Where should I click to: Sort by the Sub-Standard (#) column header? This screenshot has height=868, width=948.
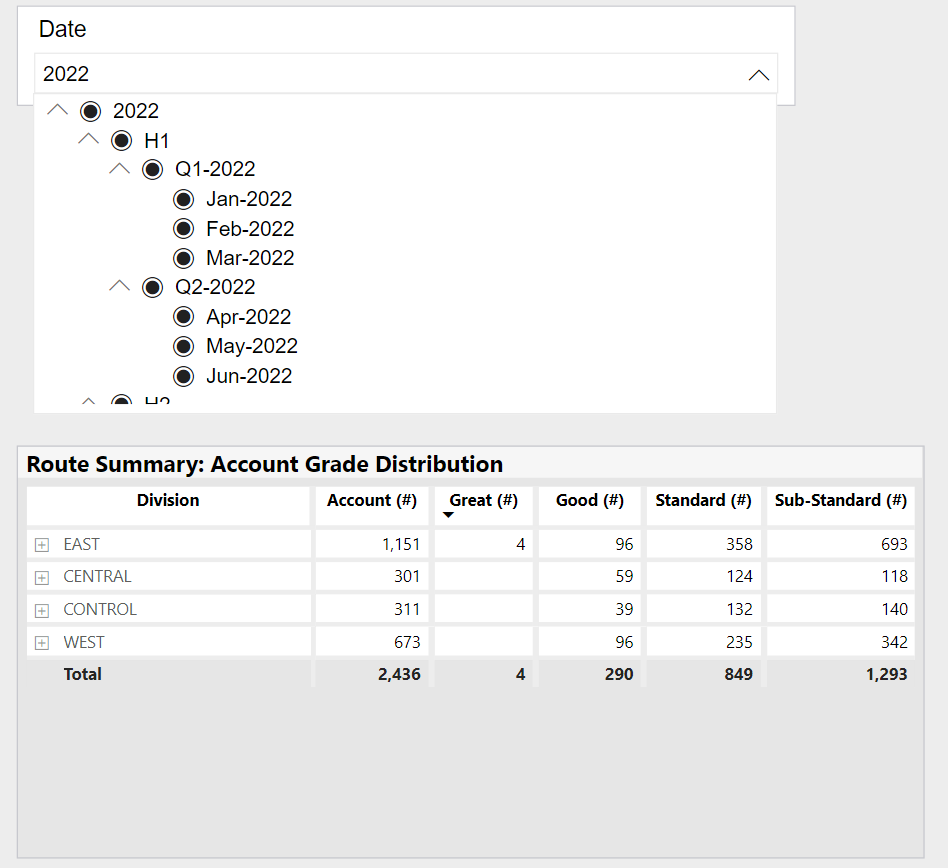pos(840,500)
